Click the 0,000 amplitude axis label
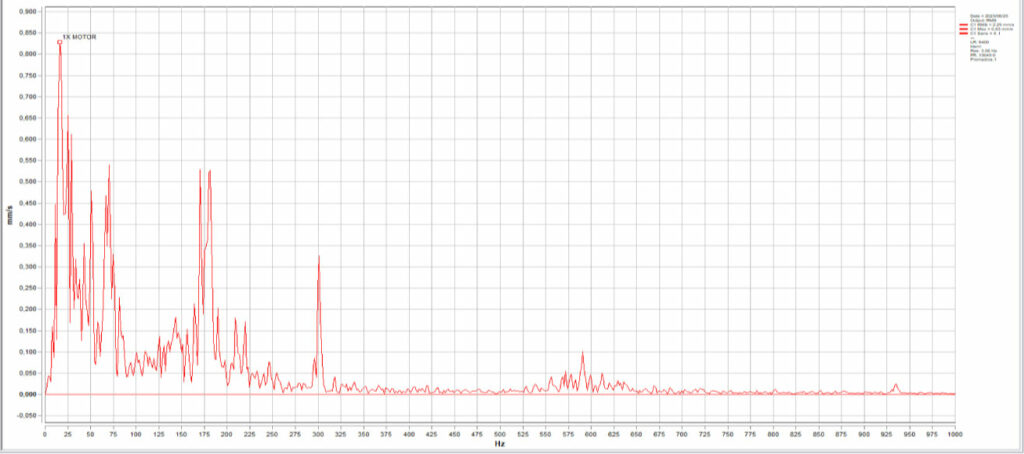This screenshot has width=1024, height=454. tap(27, 395)
